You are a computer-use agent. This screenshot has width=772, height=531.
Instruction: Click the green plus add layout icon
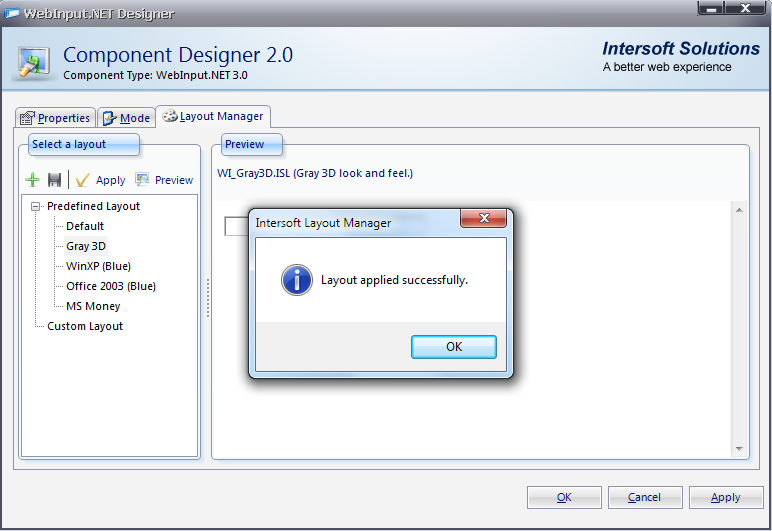coord(33,180)
